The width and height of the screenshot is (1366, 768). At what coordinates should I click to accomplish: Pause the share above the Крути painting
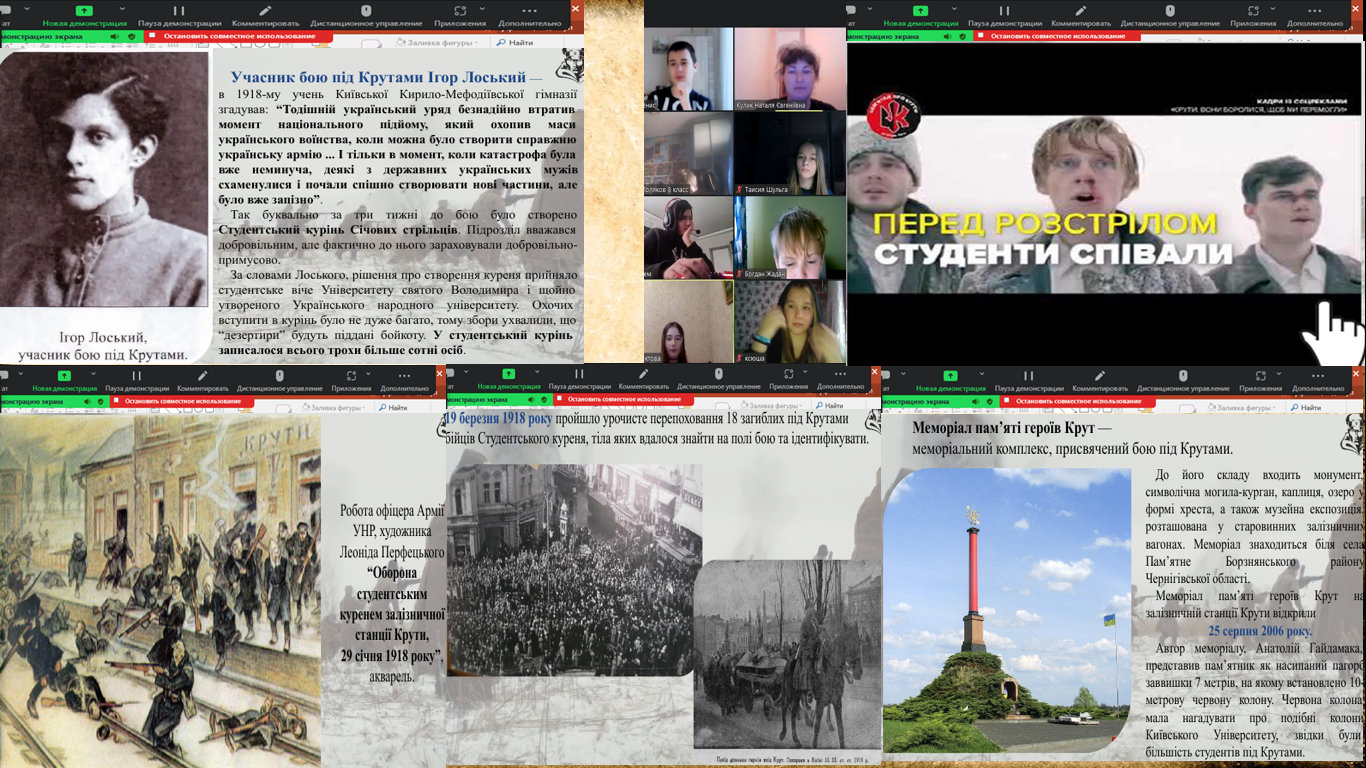137,375
